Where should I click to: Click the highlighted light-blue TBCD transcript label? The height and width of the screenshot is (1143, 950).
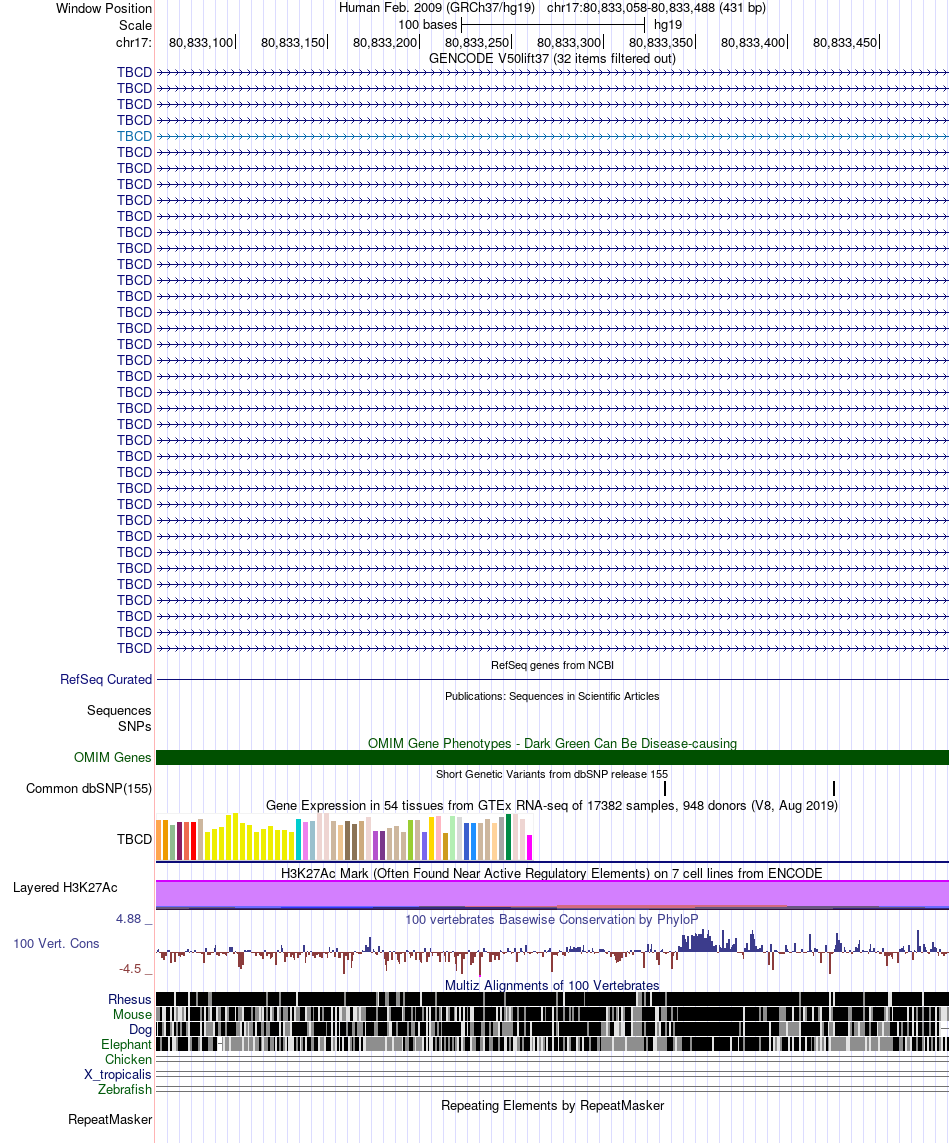tap(134, 136)
